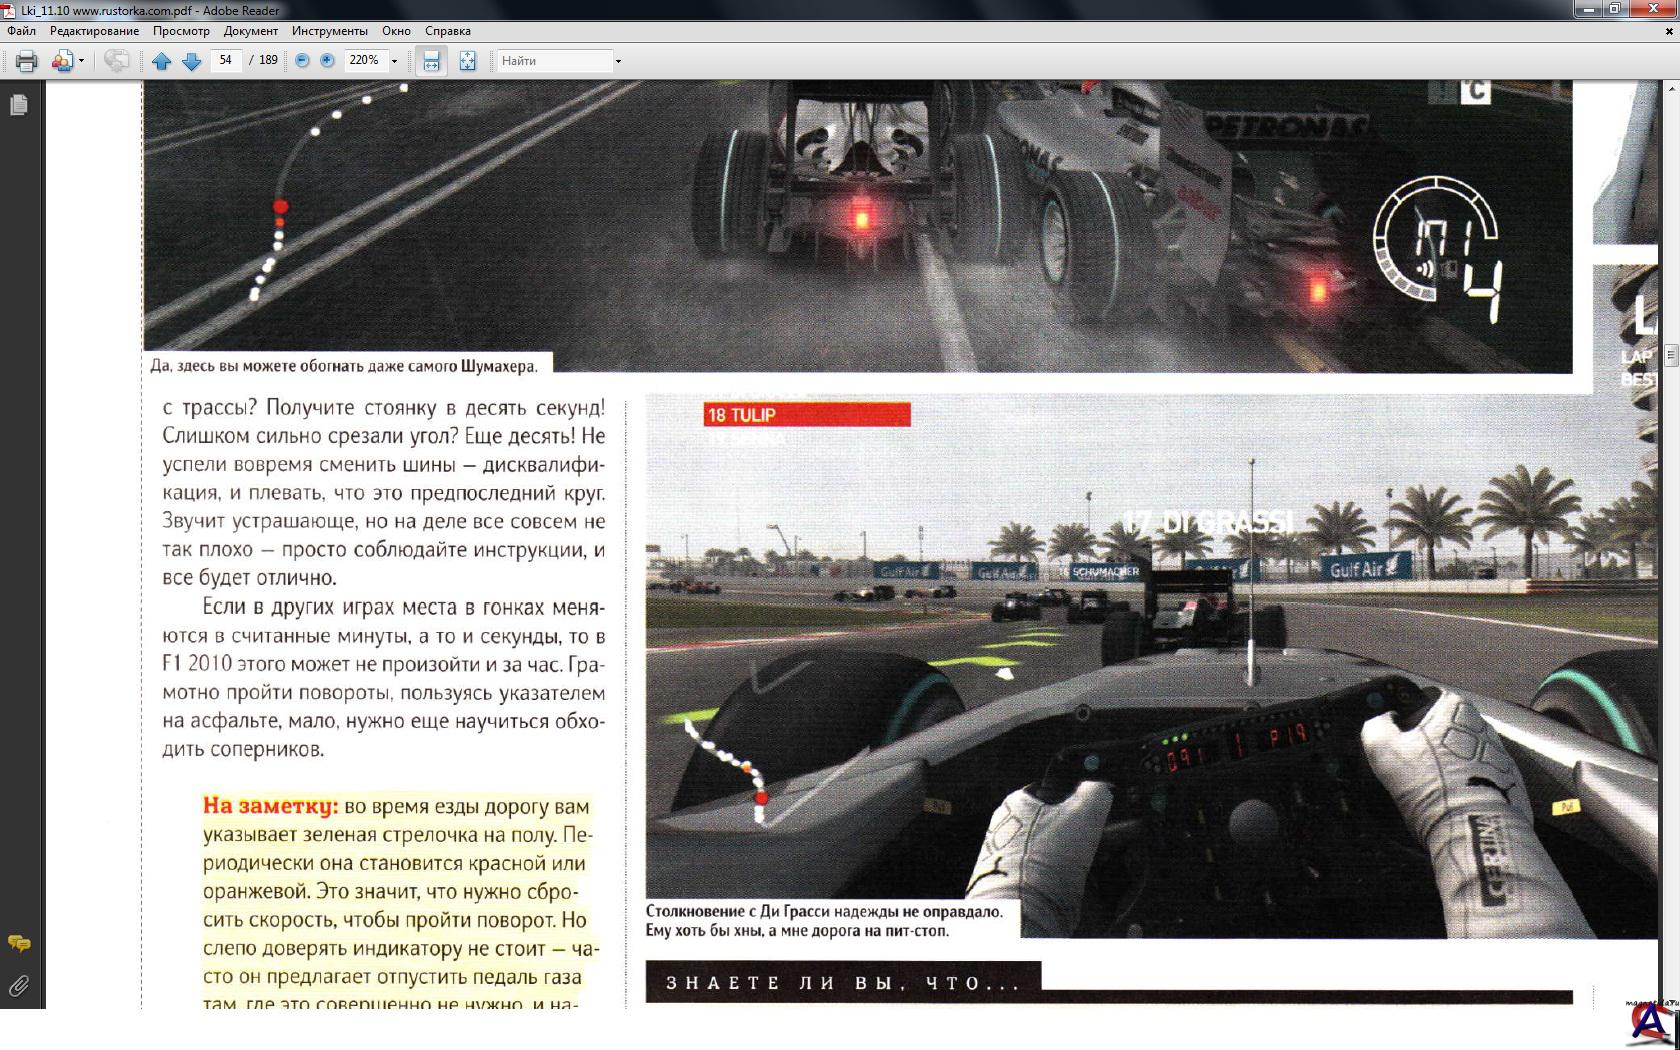Open the Файл menu

point(21,31)
